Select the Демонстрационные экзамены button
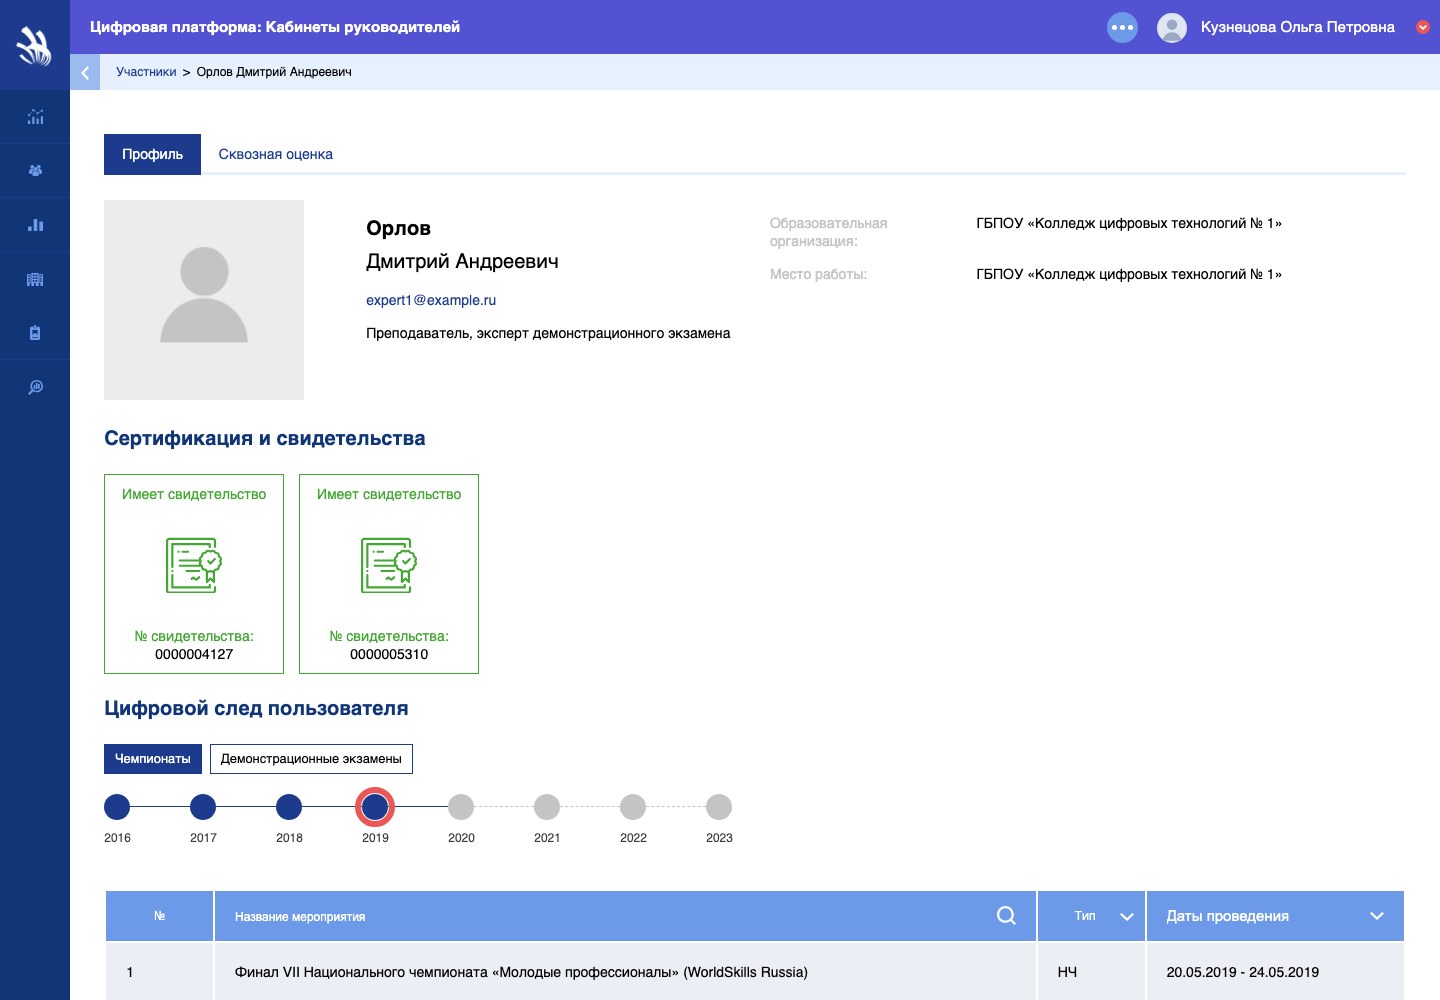This screenshot has height=1000, width=1440. (x=311, y=759)
